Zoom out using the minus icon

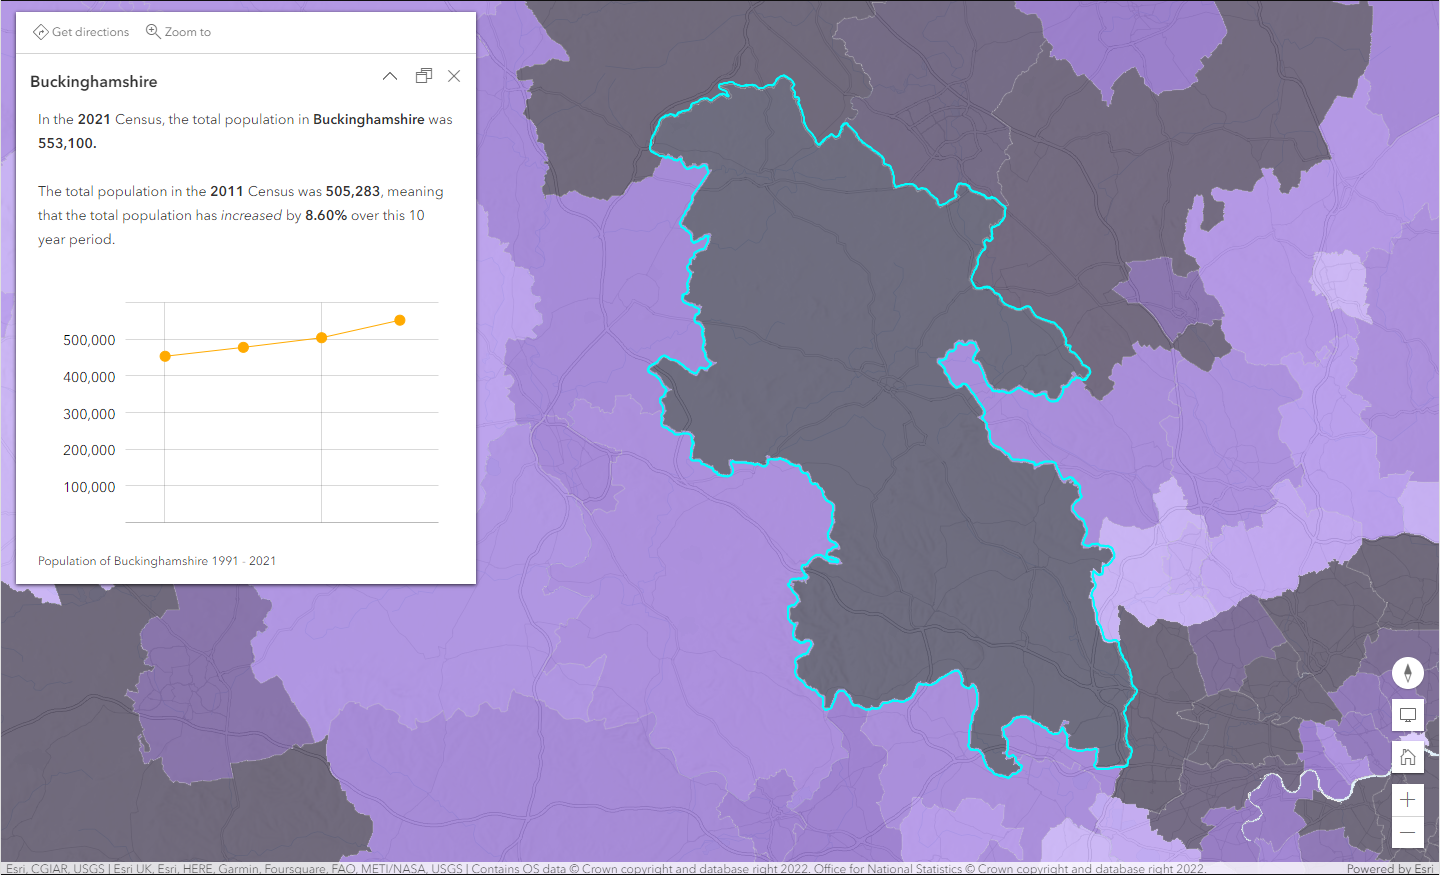pos(1407,832)
